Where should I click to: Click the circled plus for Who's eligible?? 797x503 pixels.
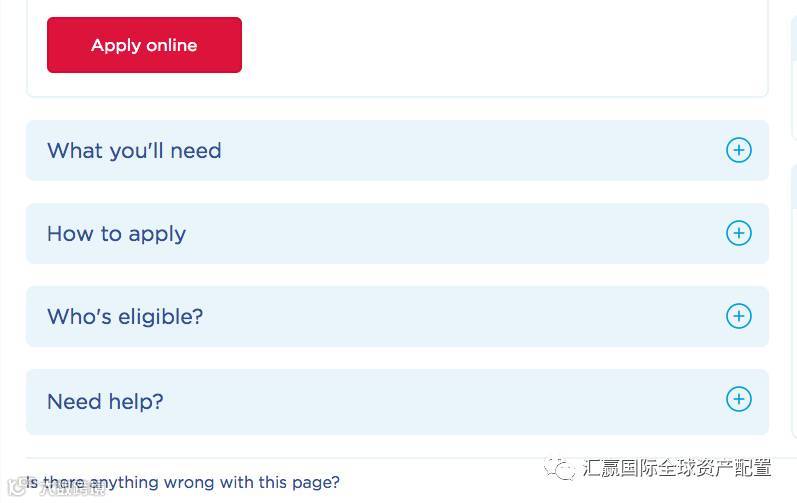(739, 316)
